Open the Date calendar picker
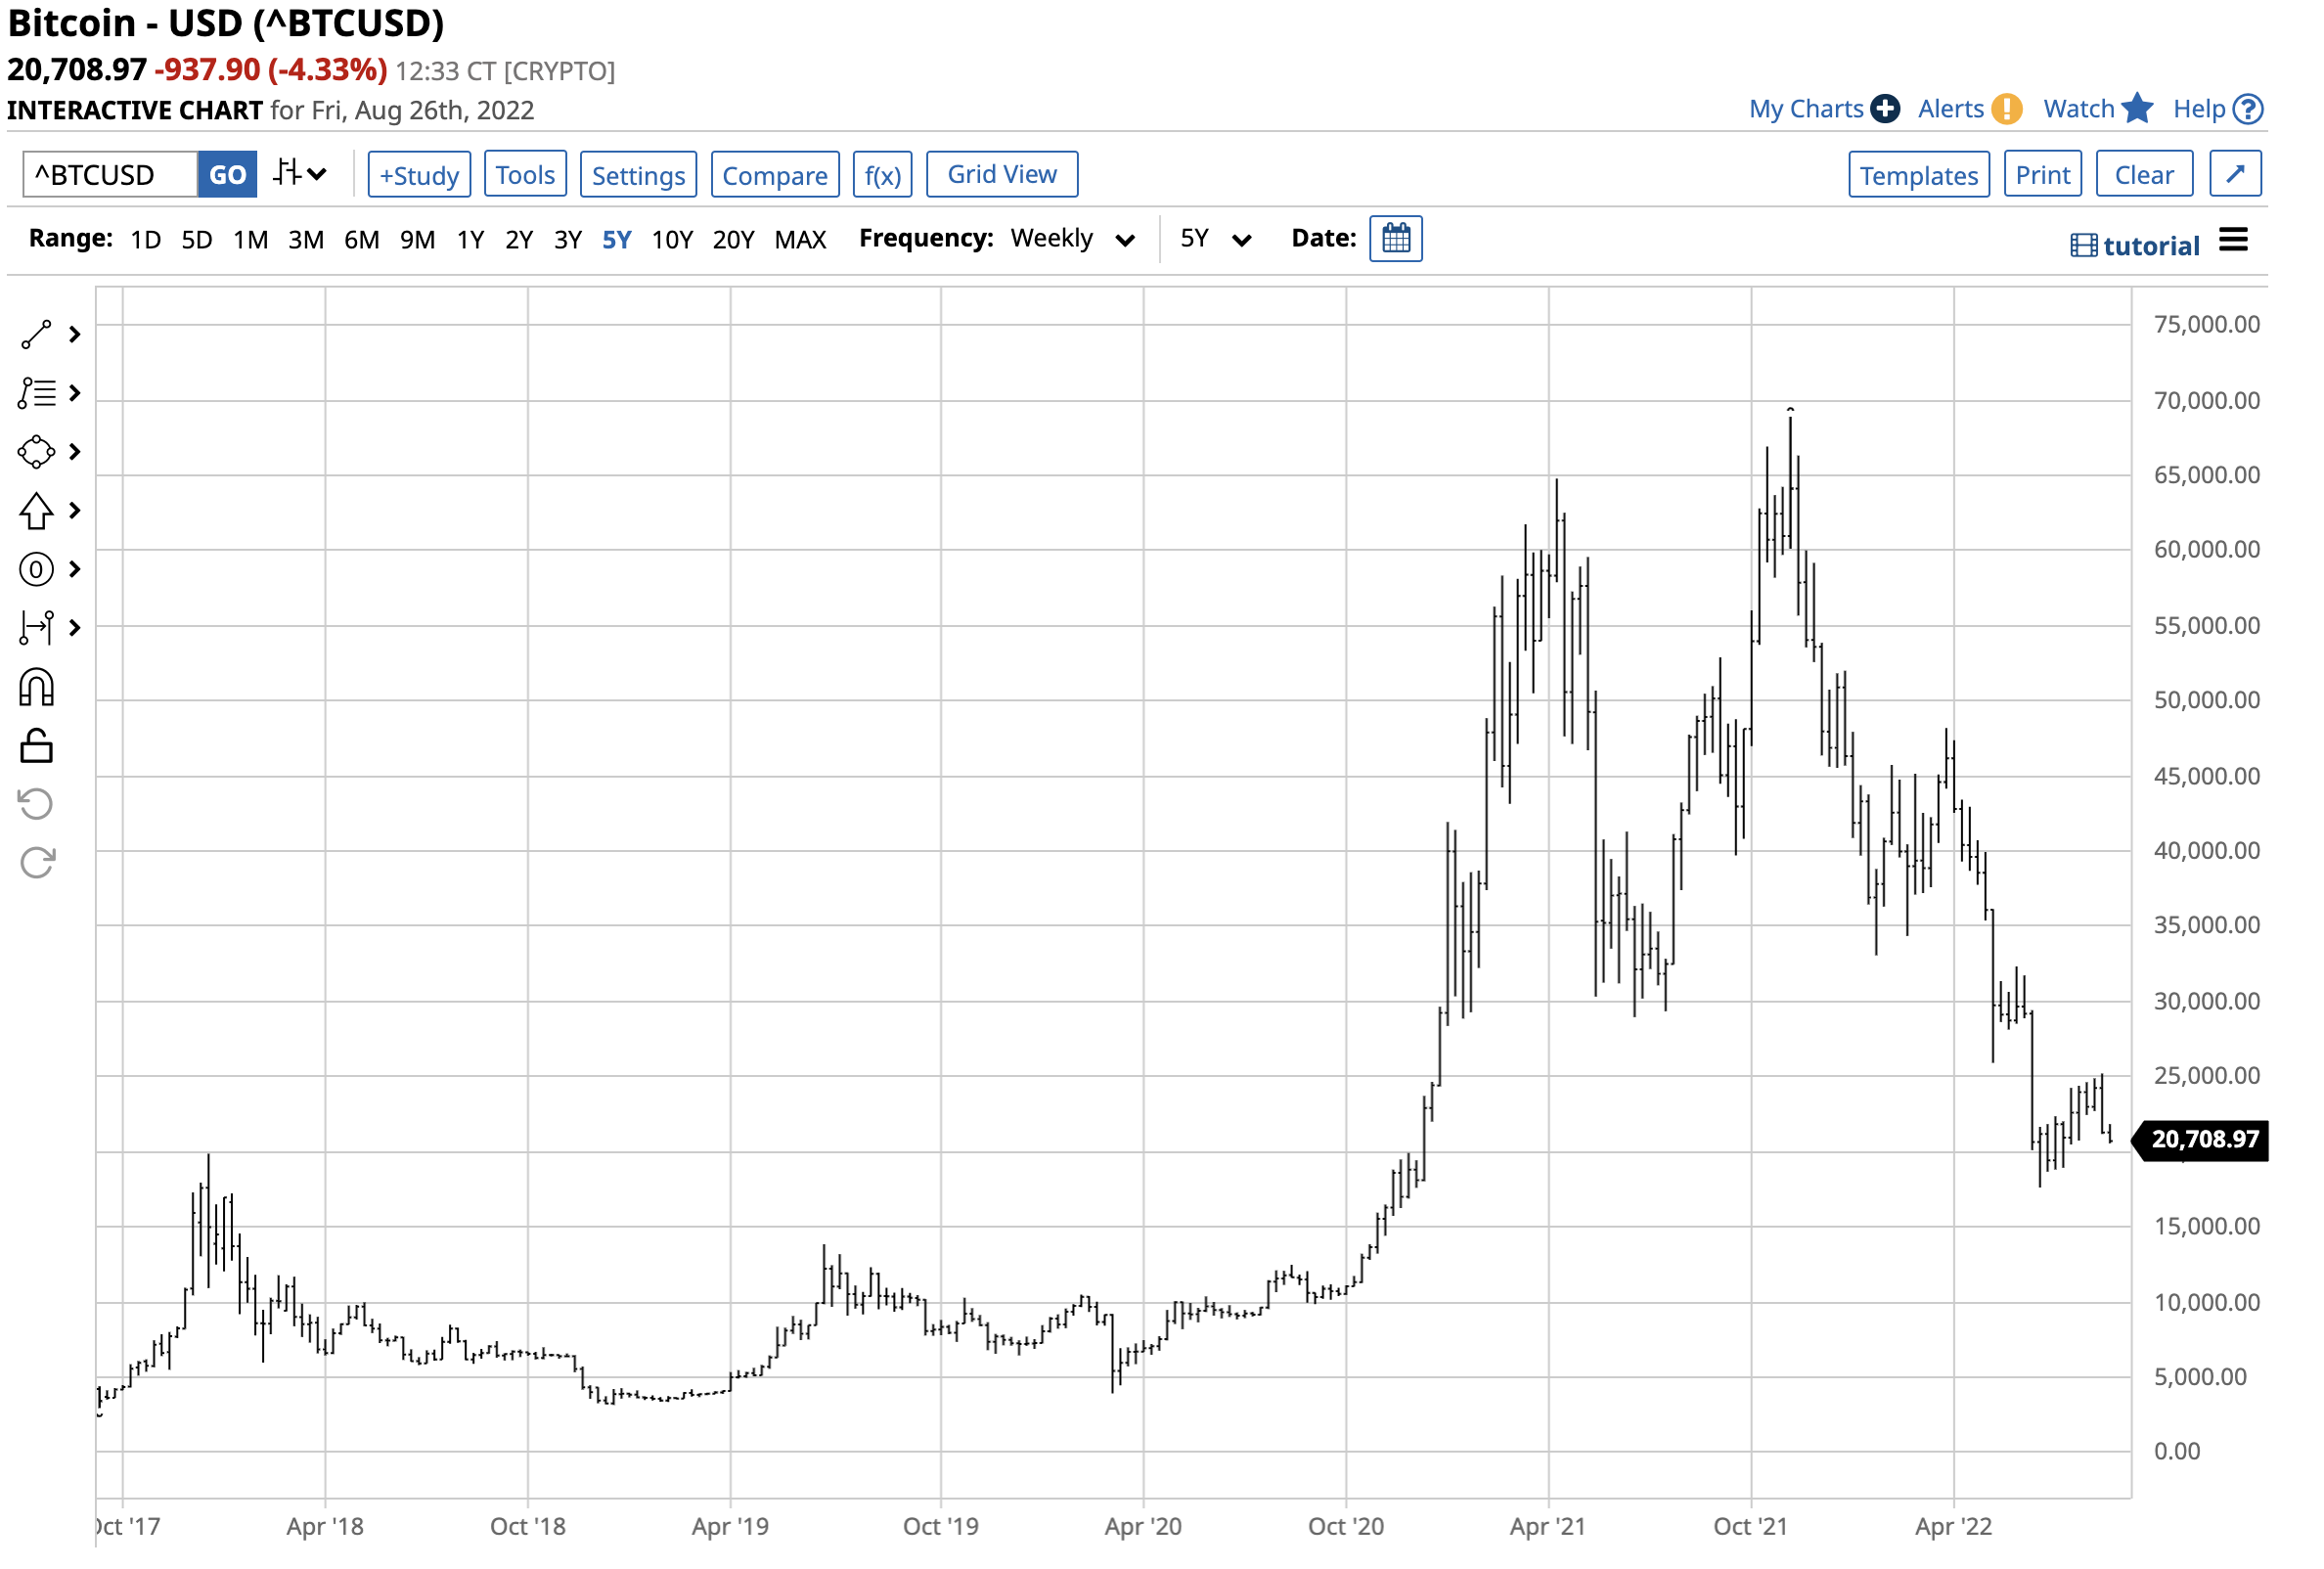This screenshot has width=2324, height=1569. [1397, 239]
